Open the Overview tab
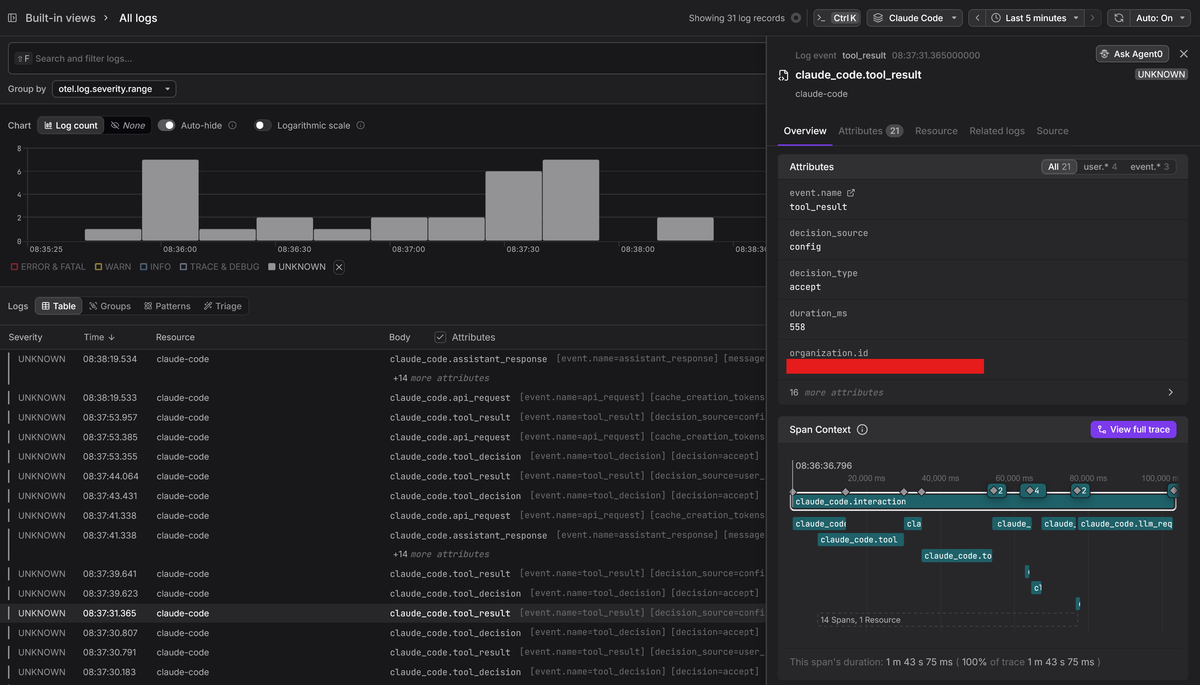 click(x=805, y=131)
